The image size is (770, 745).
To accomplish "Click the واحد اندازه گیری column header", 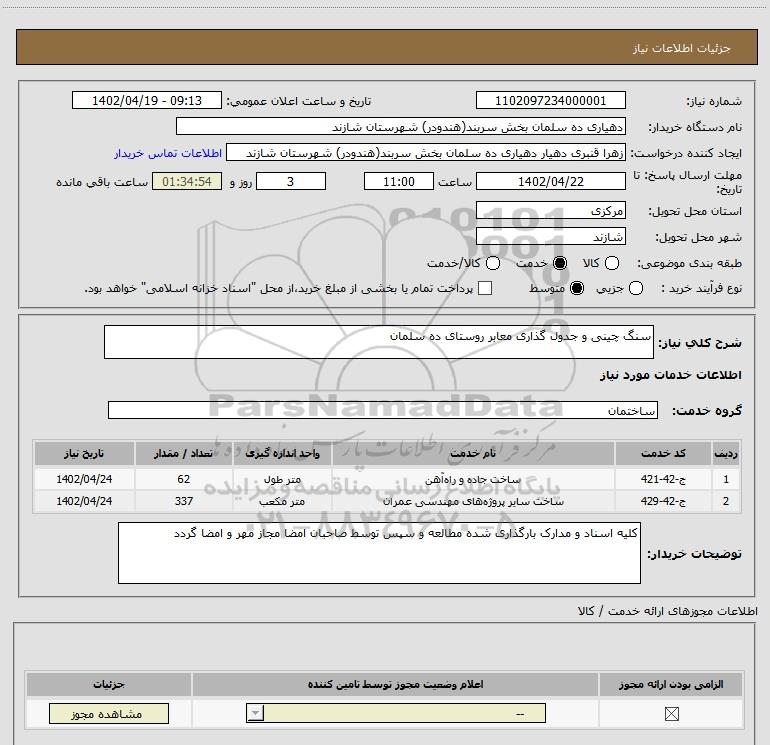I will click(x=282, y=453).
